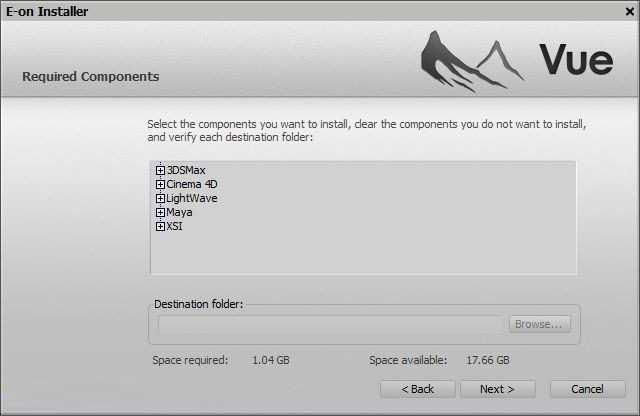Cancel the installation
Image resolution: width=640 pixels, height=416 pixels.
point(588,389)
